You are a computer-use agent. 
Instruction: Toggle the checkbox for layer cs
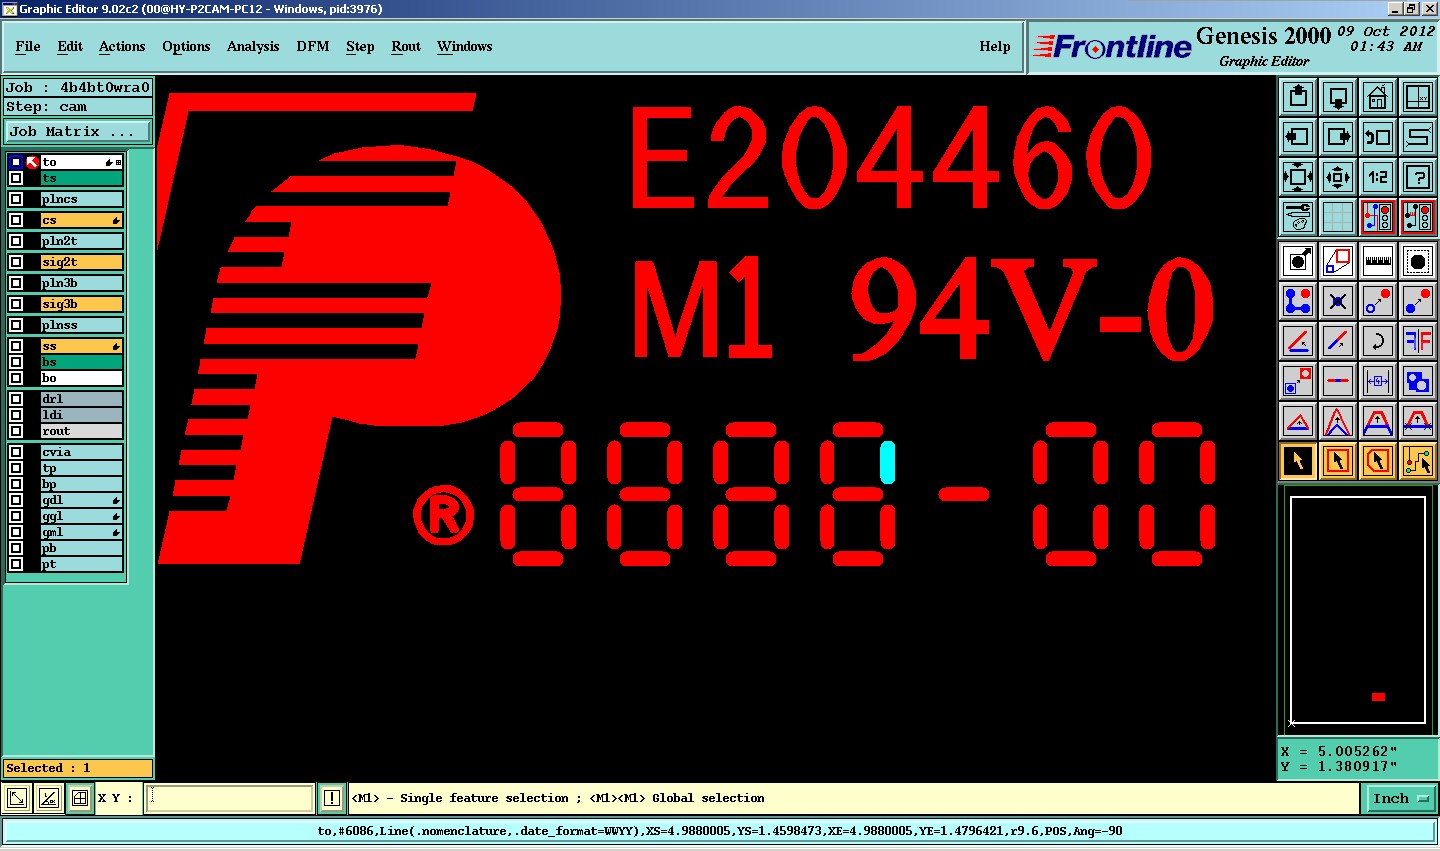point(16,220)
